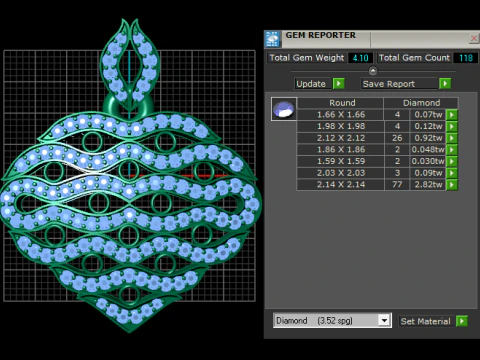The width and height of the screenshot is (480, 360).
Task: Click the Set Material button
Action: tap(426, 321)
